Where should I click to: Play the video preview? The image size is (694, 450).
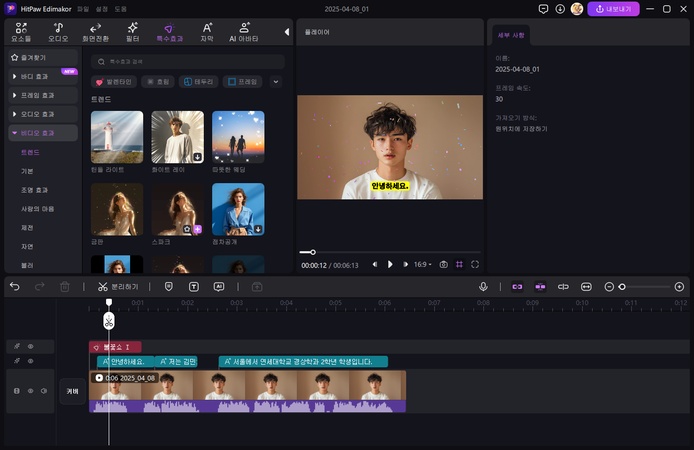pyautogui.click(x=390, y=264)
